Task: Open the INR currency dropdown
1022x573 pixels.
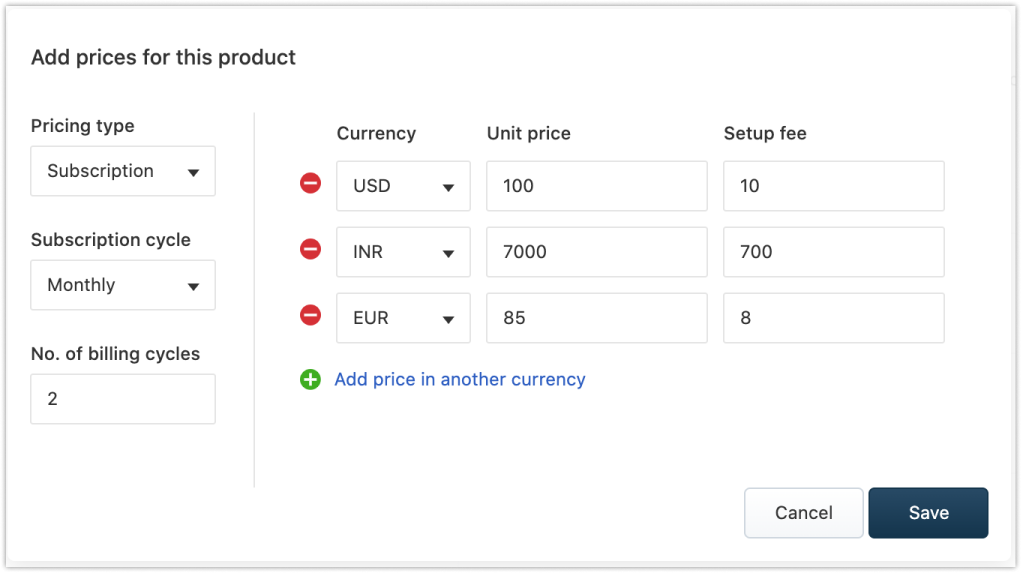Action: coord(403,252)
